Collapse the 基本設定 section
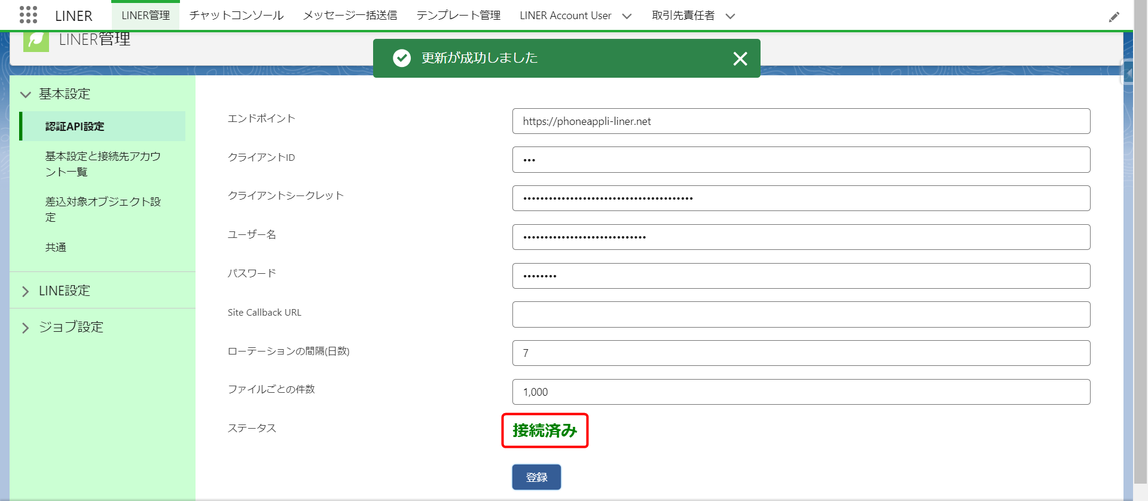This screenshot has width=1148, height=501. click(x=26, y=94)
